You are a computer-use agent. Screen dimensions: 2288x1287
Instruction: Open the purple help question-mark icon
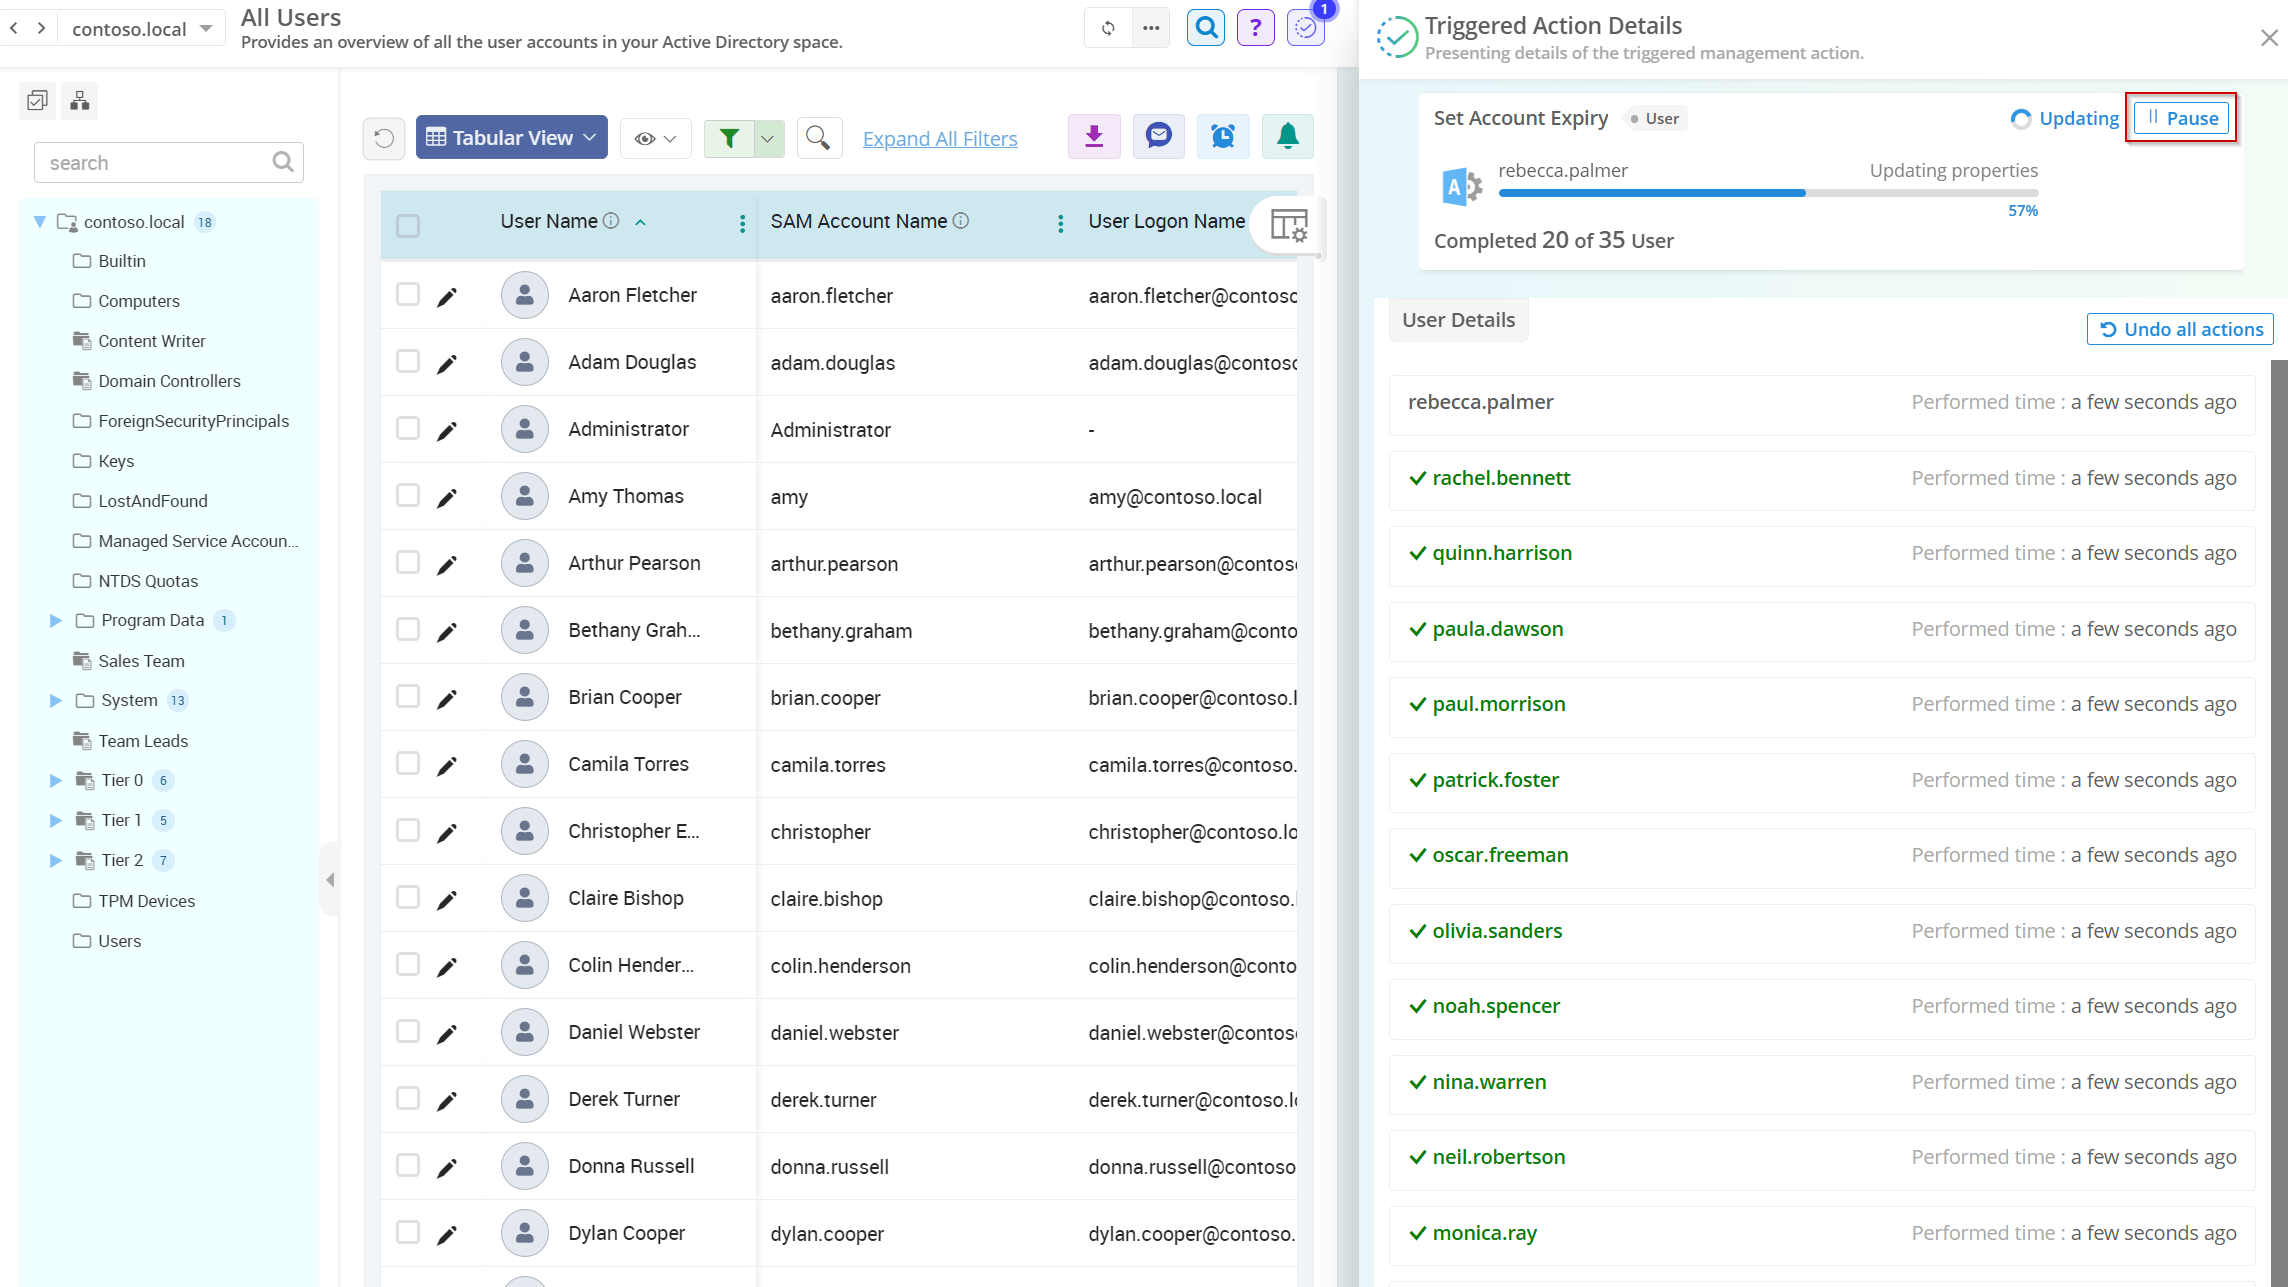1255,28
